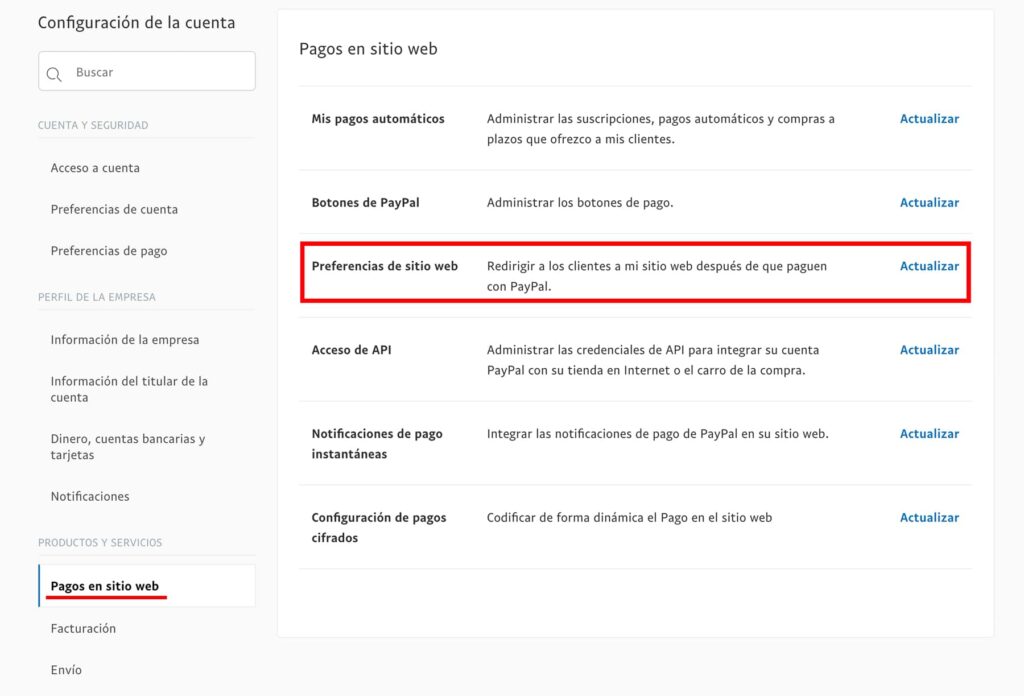Screen dimensions: 1024x696
Task: Click the Configuración de la cuenta title
Action: coord(136,23)
